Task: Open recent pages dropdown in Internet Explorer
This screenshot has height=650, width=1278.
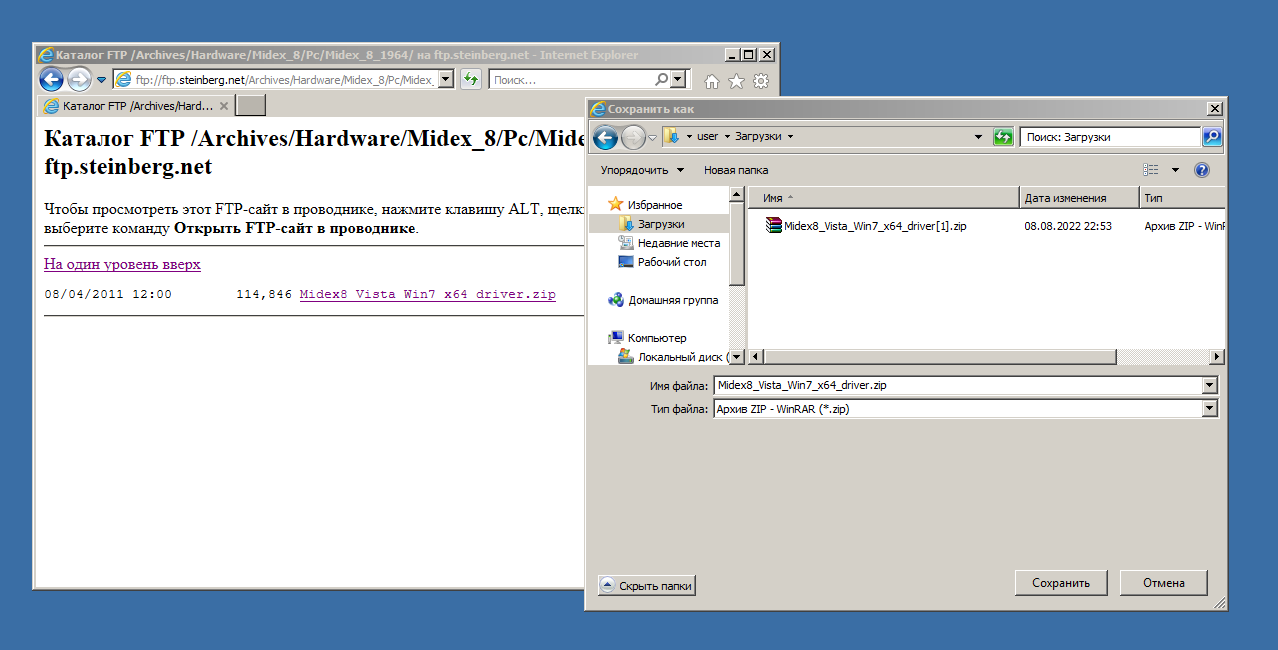Action: click(x=101, y=80)
